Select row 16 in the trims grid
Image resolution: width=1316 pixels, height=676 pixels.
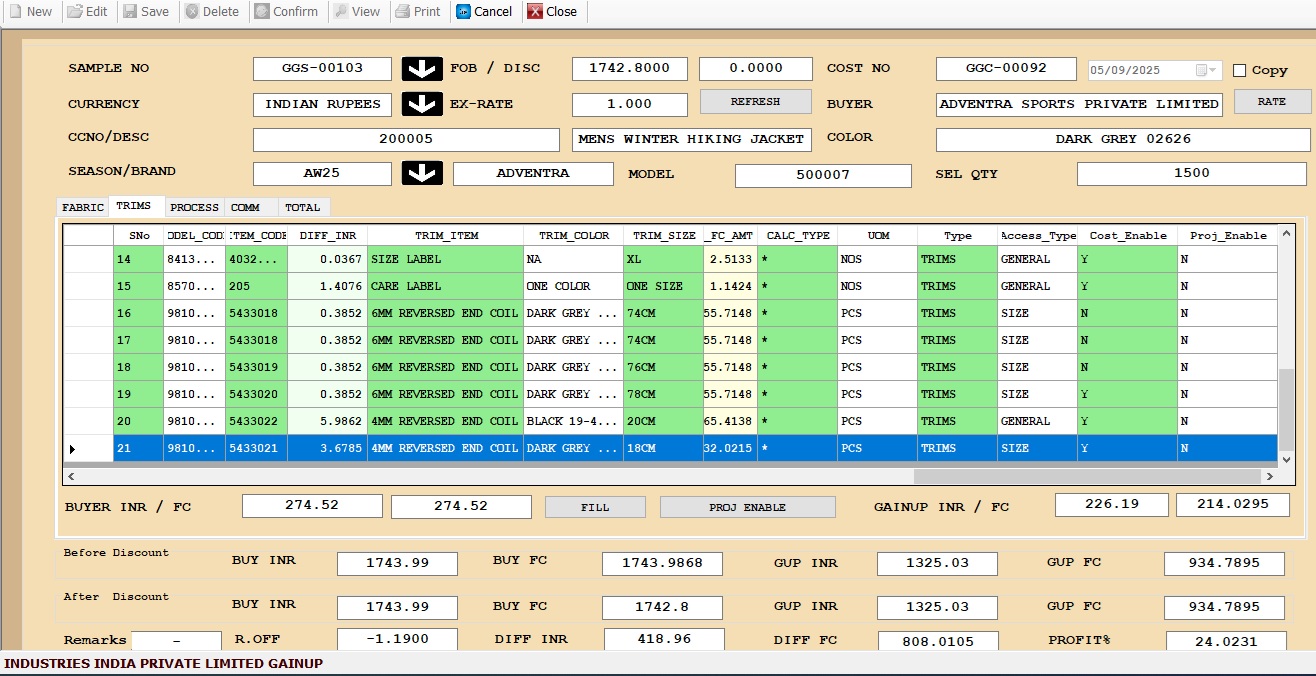[x=88, y=313]
